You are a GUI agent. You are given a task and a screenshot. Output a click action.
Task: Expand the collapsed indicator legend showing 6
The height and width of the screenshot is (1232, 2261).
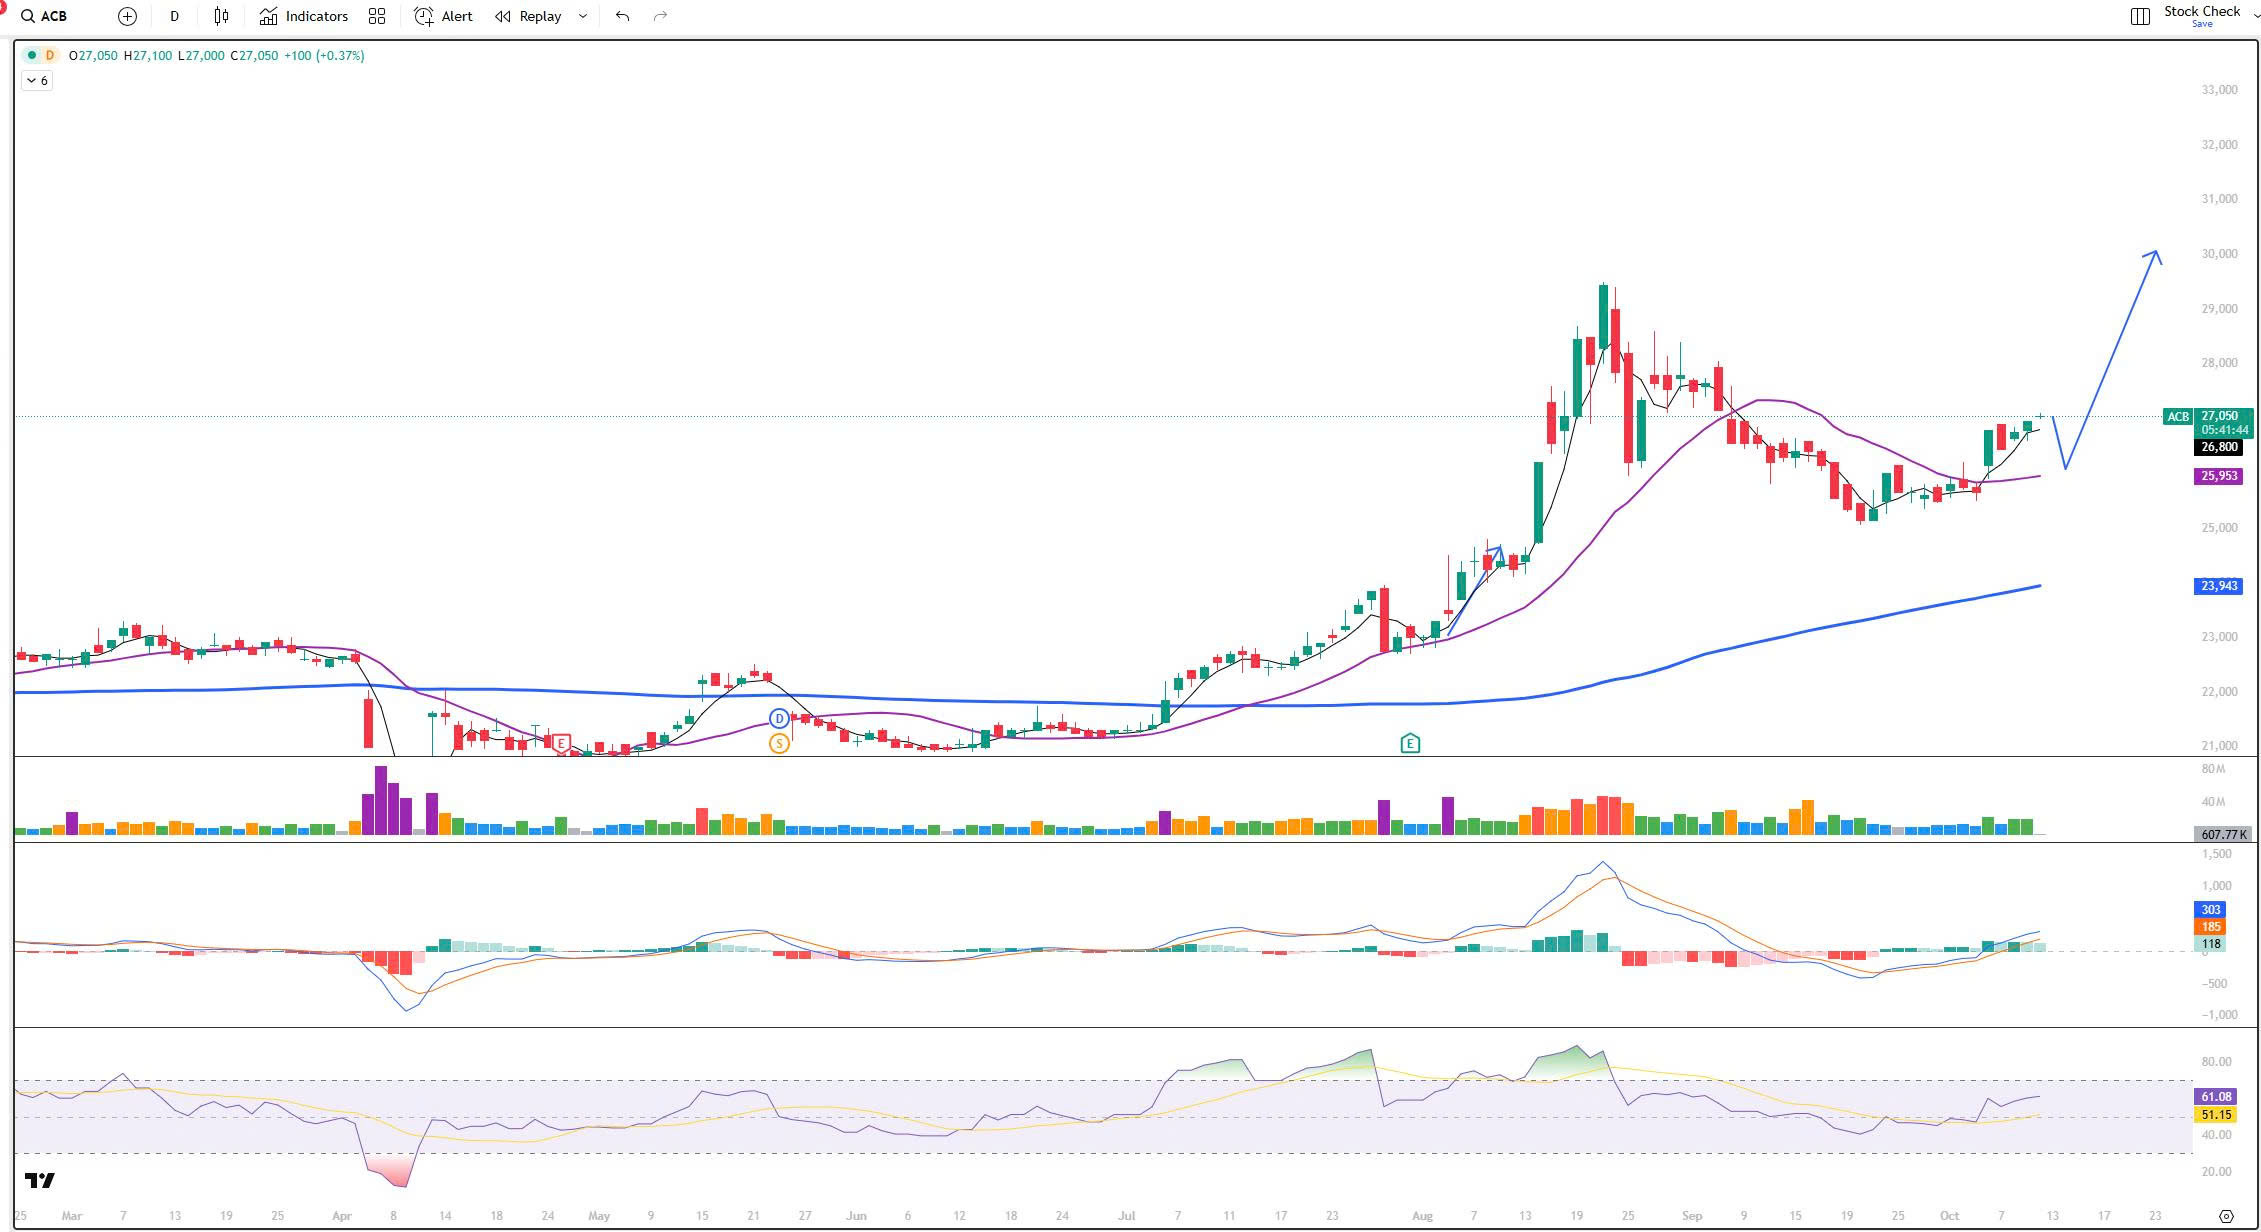click(37, 81)
